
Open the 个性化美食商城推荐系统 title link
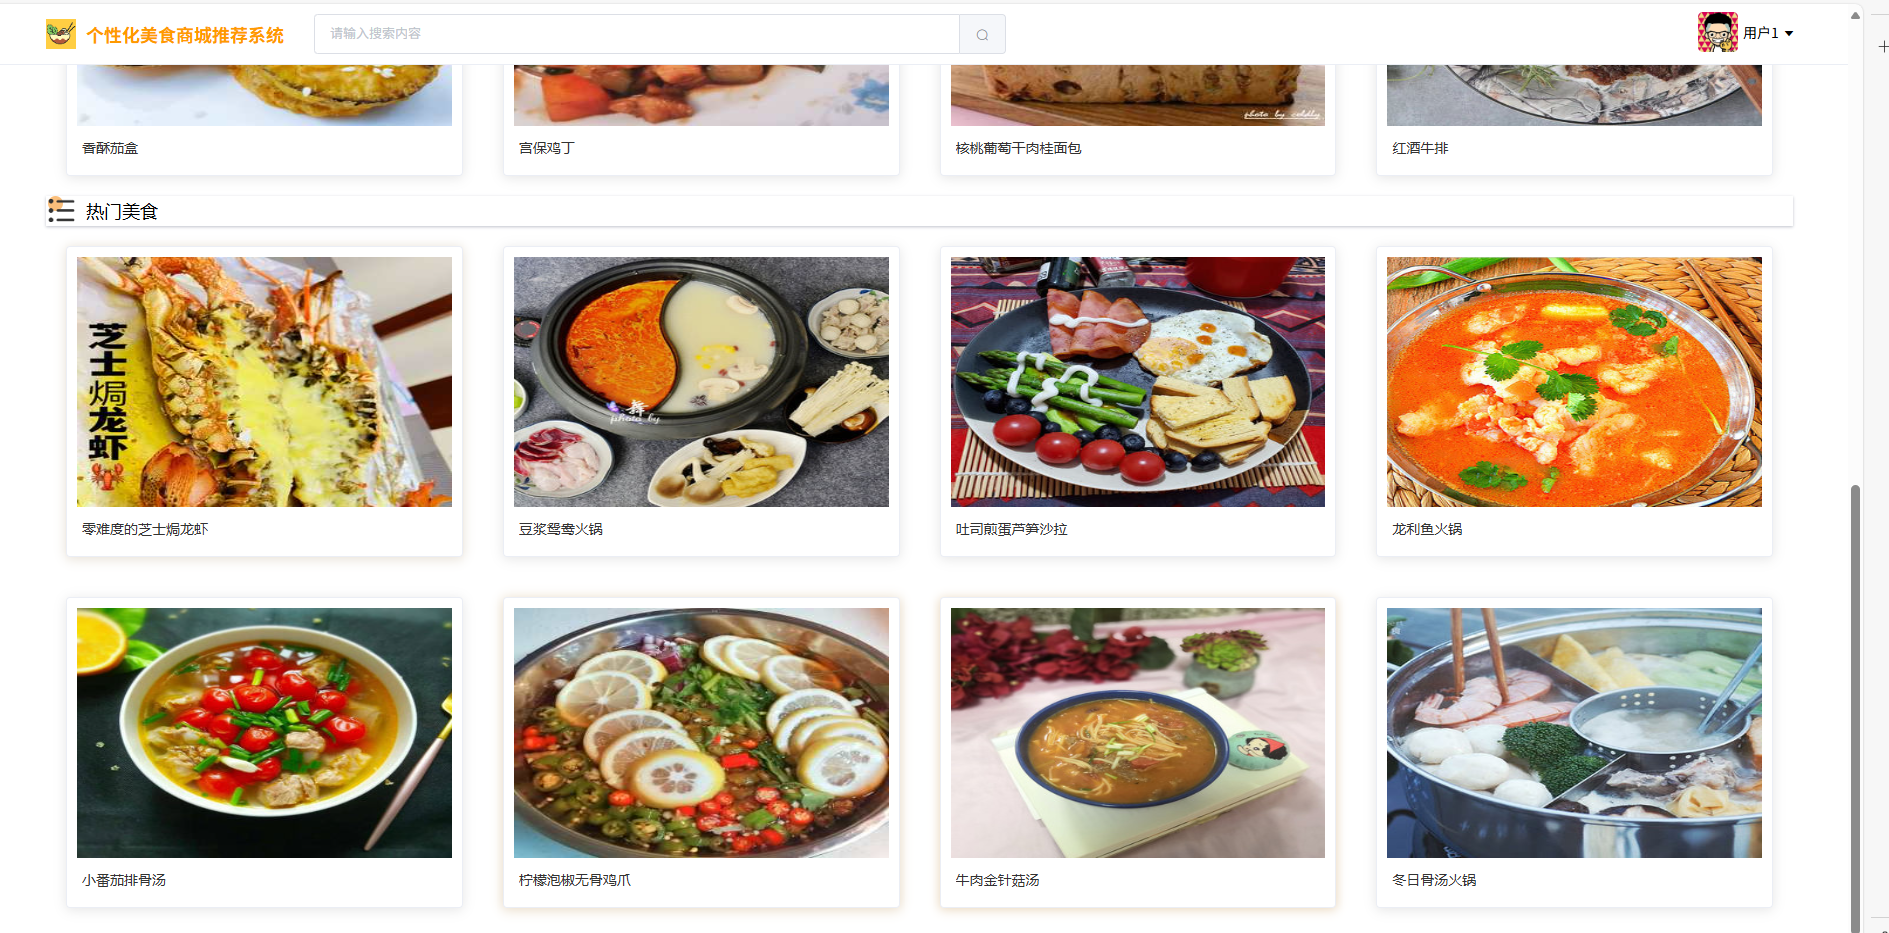pyautogui.click(x=185, y=35)
